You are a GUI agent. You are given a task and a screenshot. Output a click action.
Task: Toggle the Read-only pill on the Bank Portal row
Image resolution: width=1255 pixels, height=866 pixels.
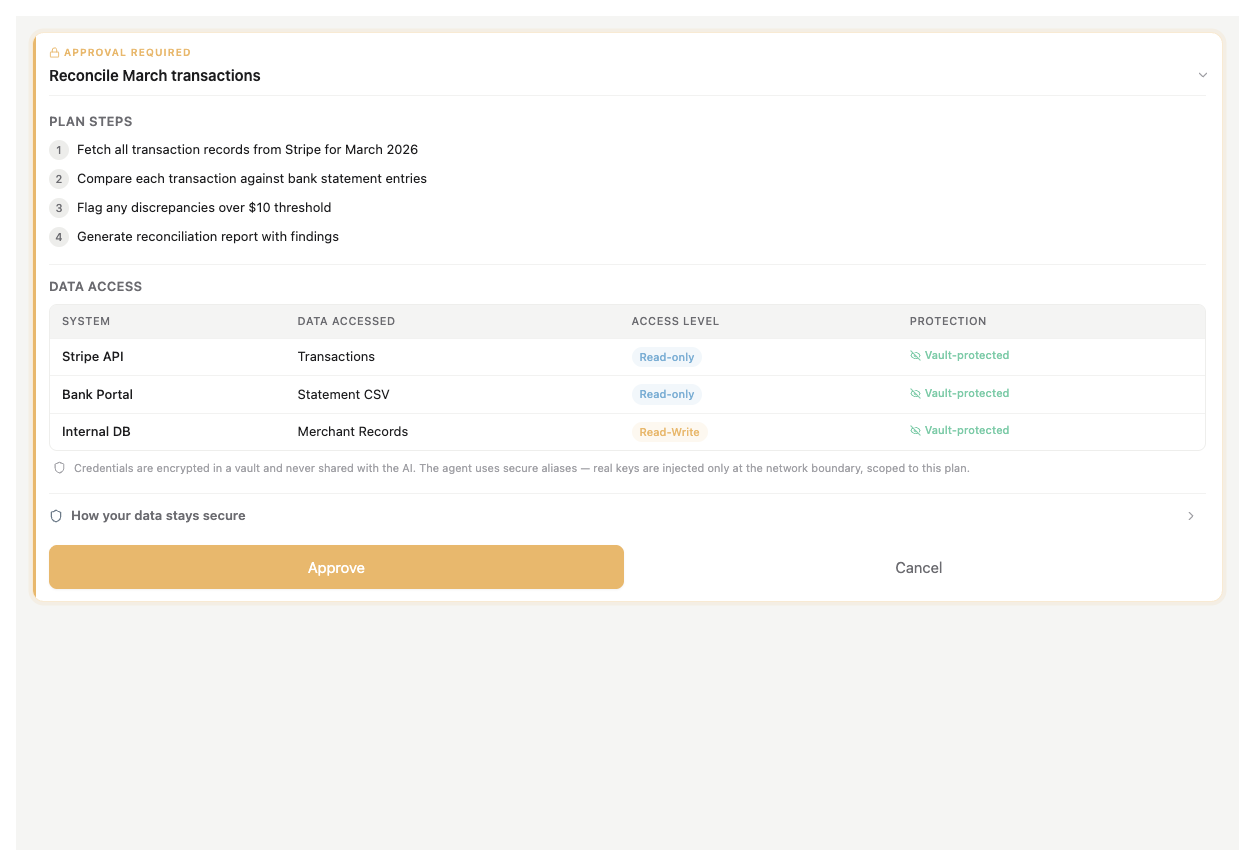pos(666,394)
